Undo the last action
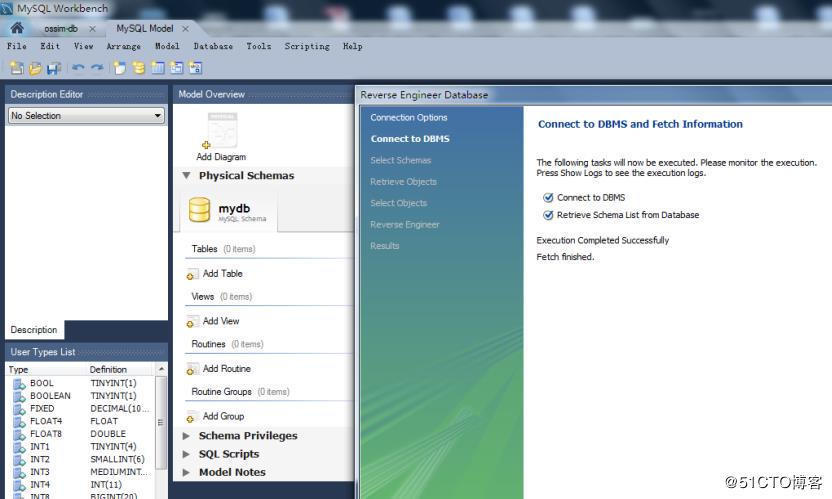Viewport: 832px width, 499px height. (78, 67)
